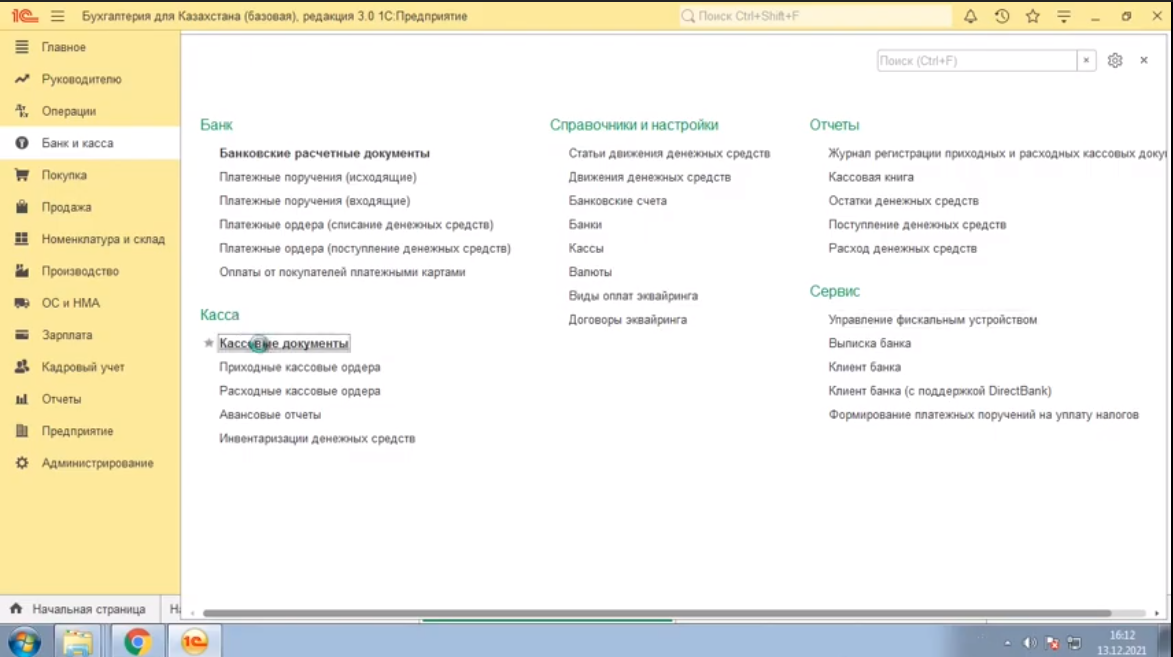This screenshot has width=1173, height=657.
Task: Open Оплаты от покупателей платежными картами
Action: point(342,272)
